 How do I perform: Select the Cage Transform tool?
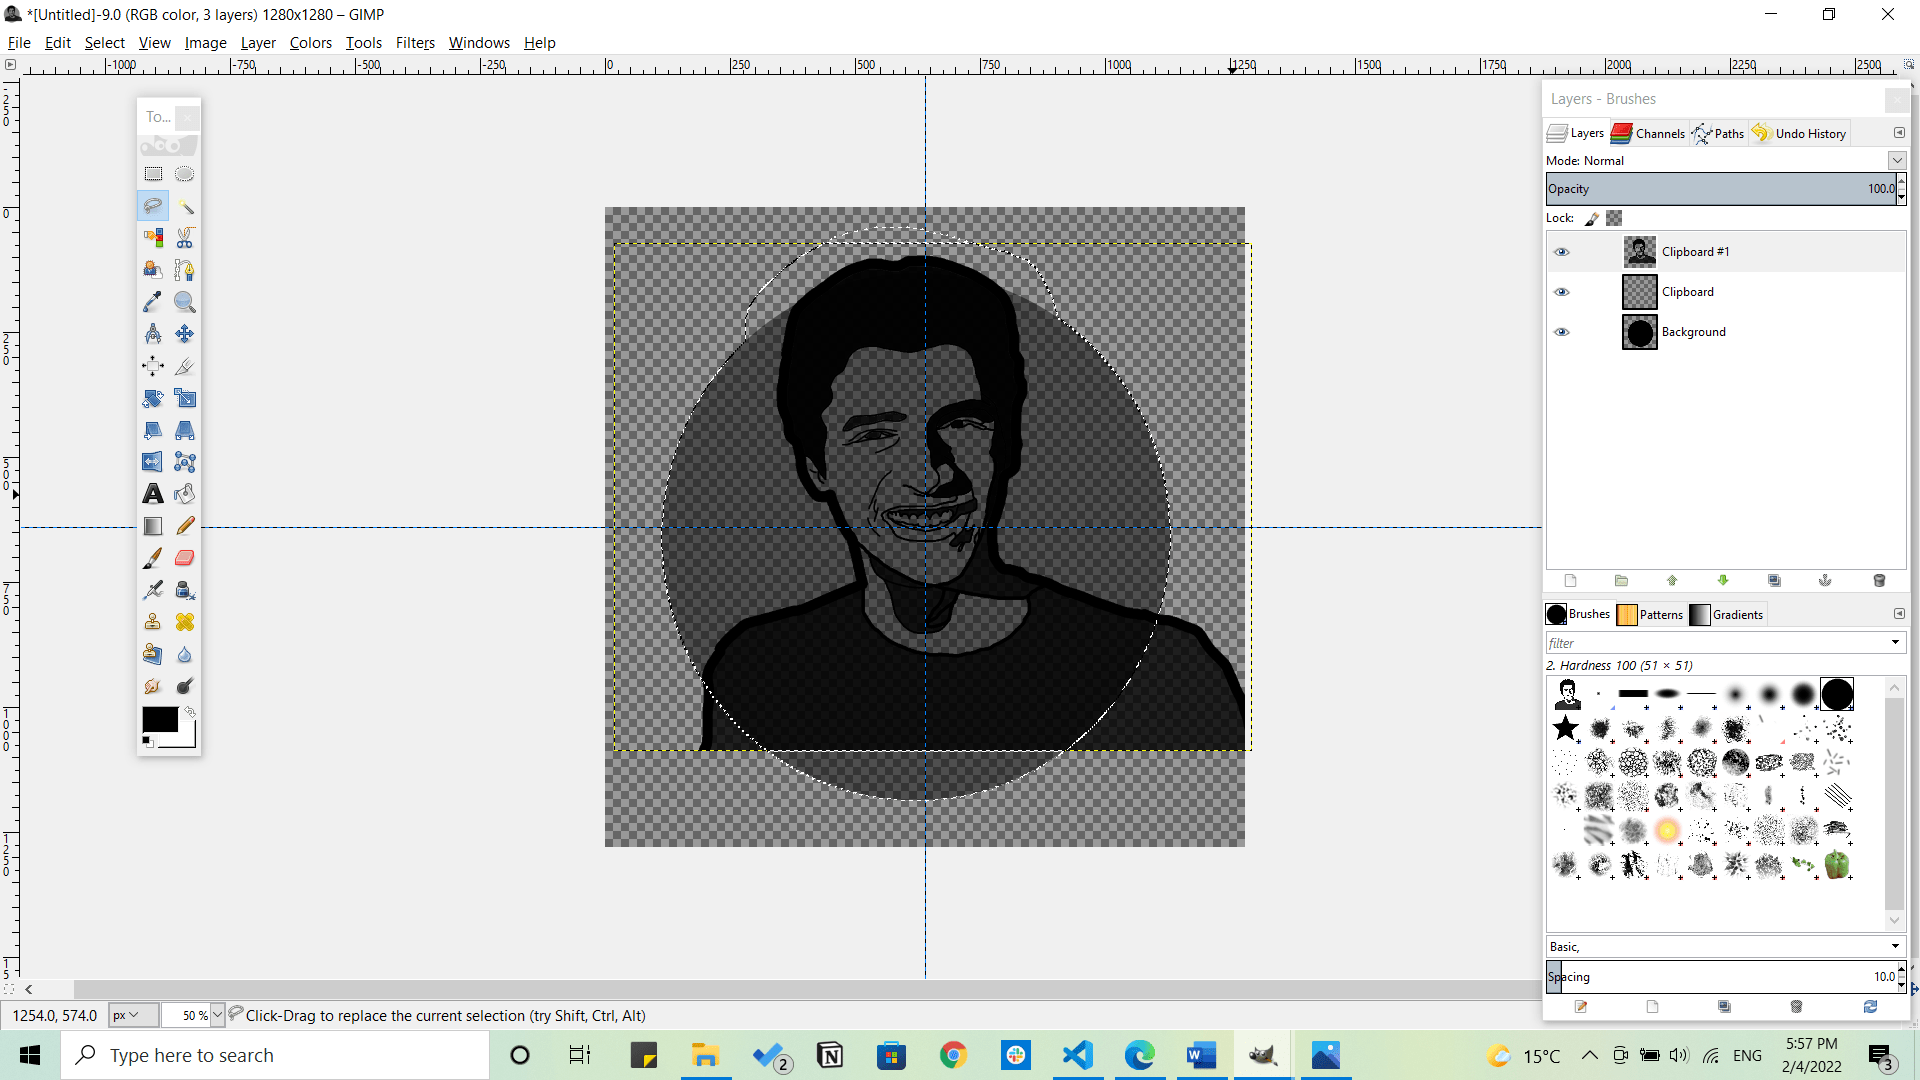point(185,462)
